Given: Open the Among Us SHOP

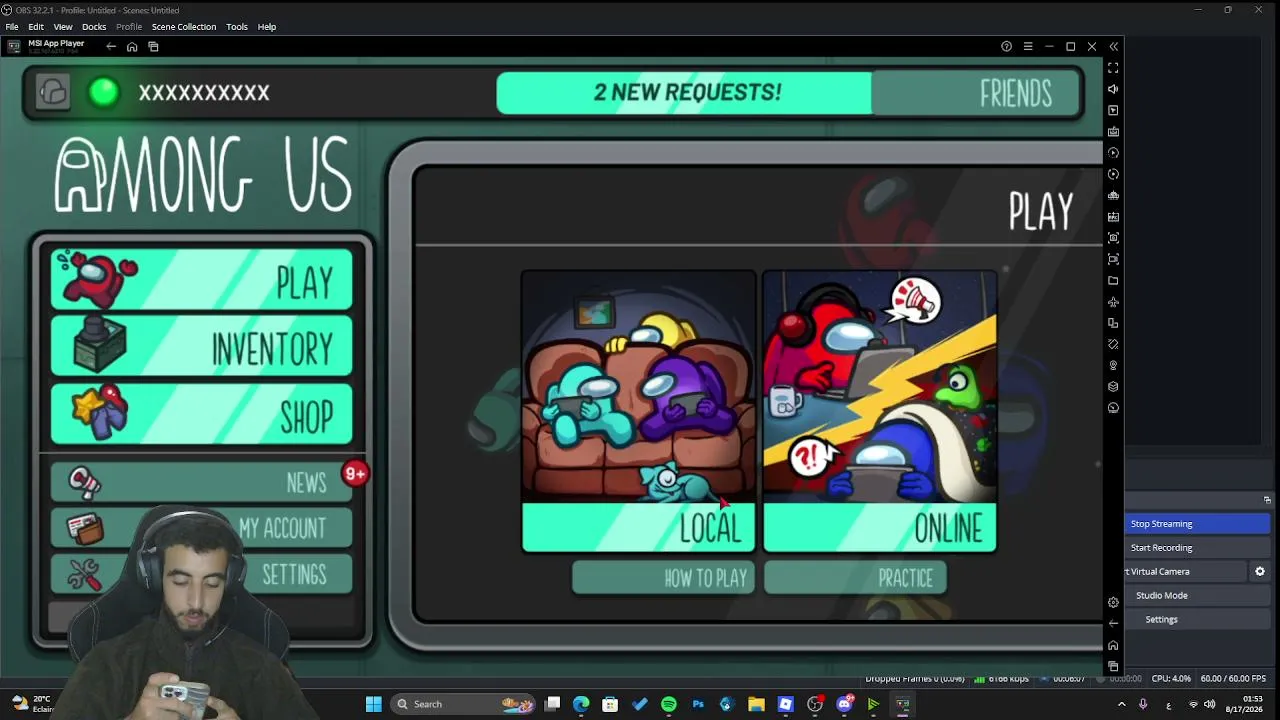Looking at the screenshot, I should (x=202, y=415).
